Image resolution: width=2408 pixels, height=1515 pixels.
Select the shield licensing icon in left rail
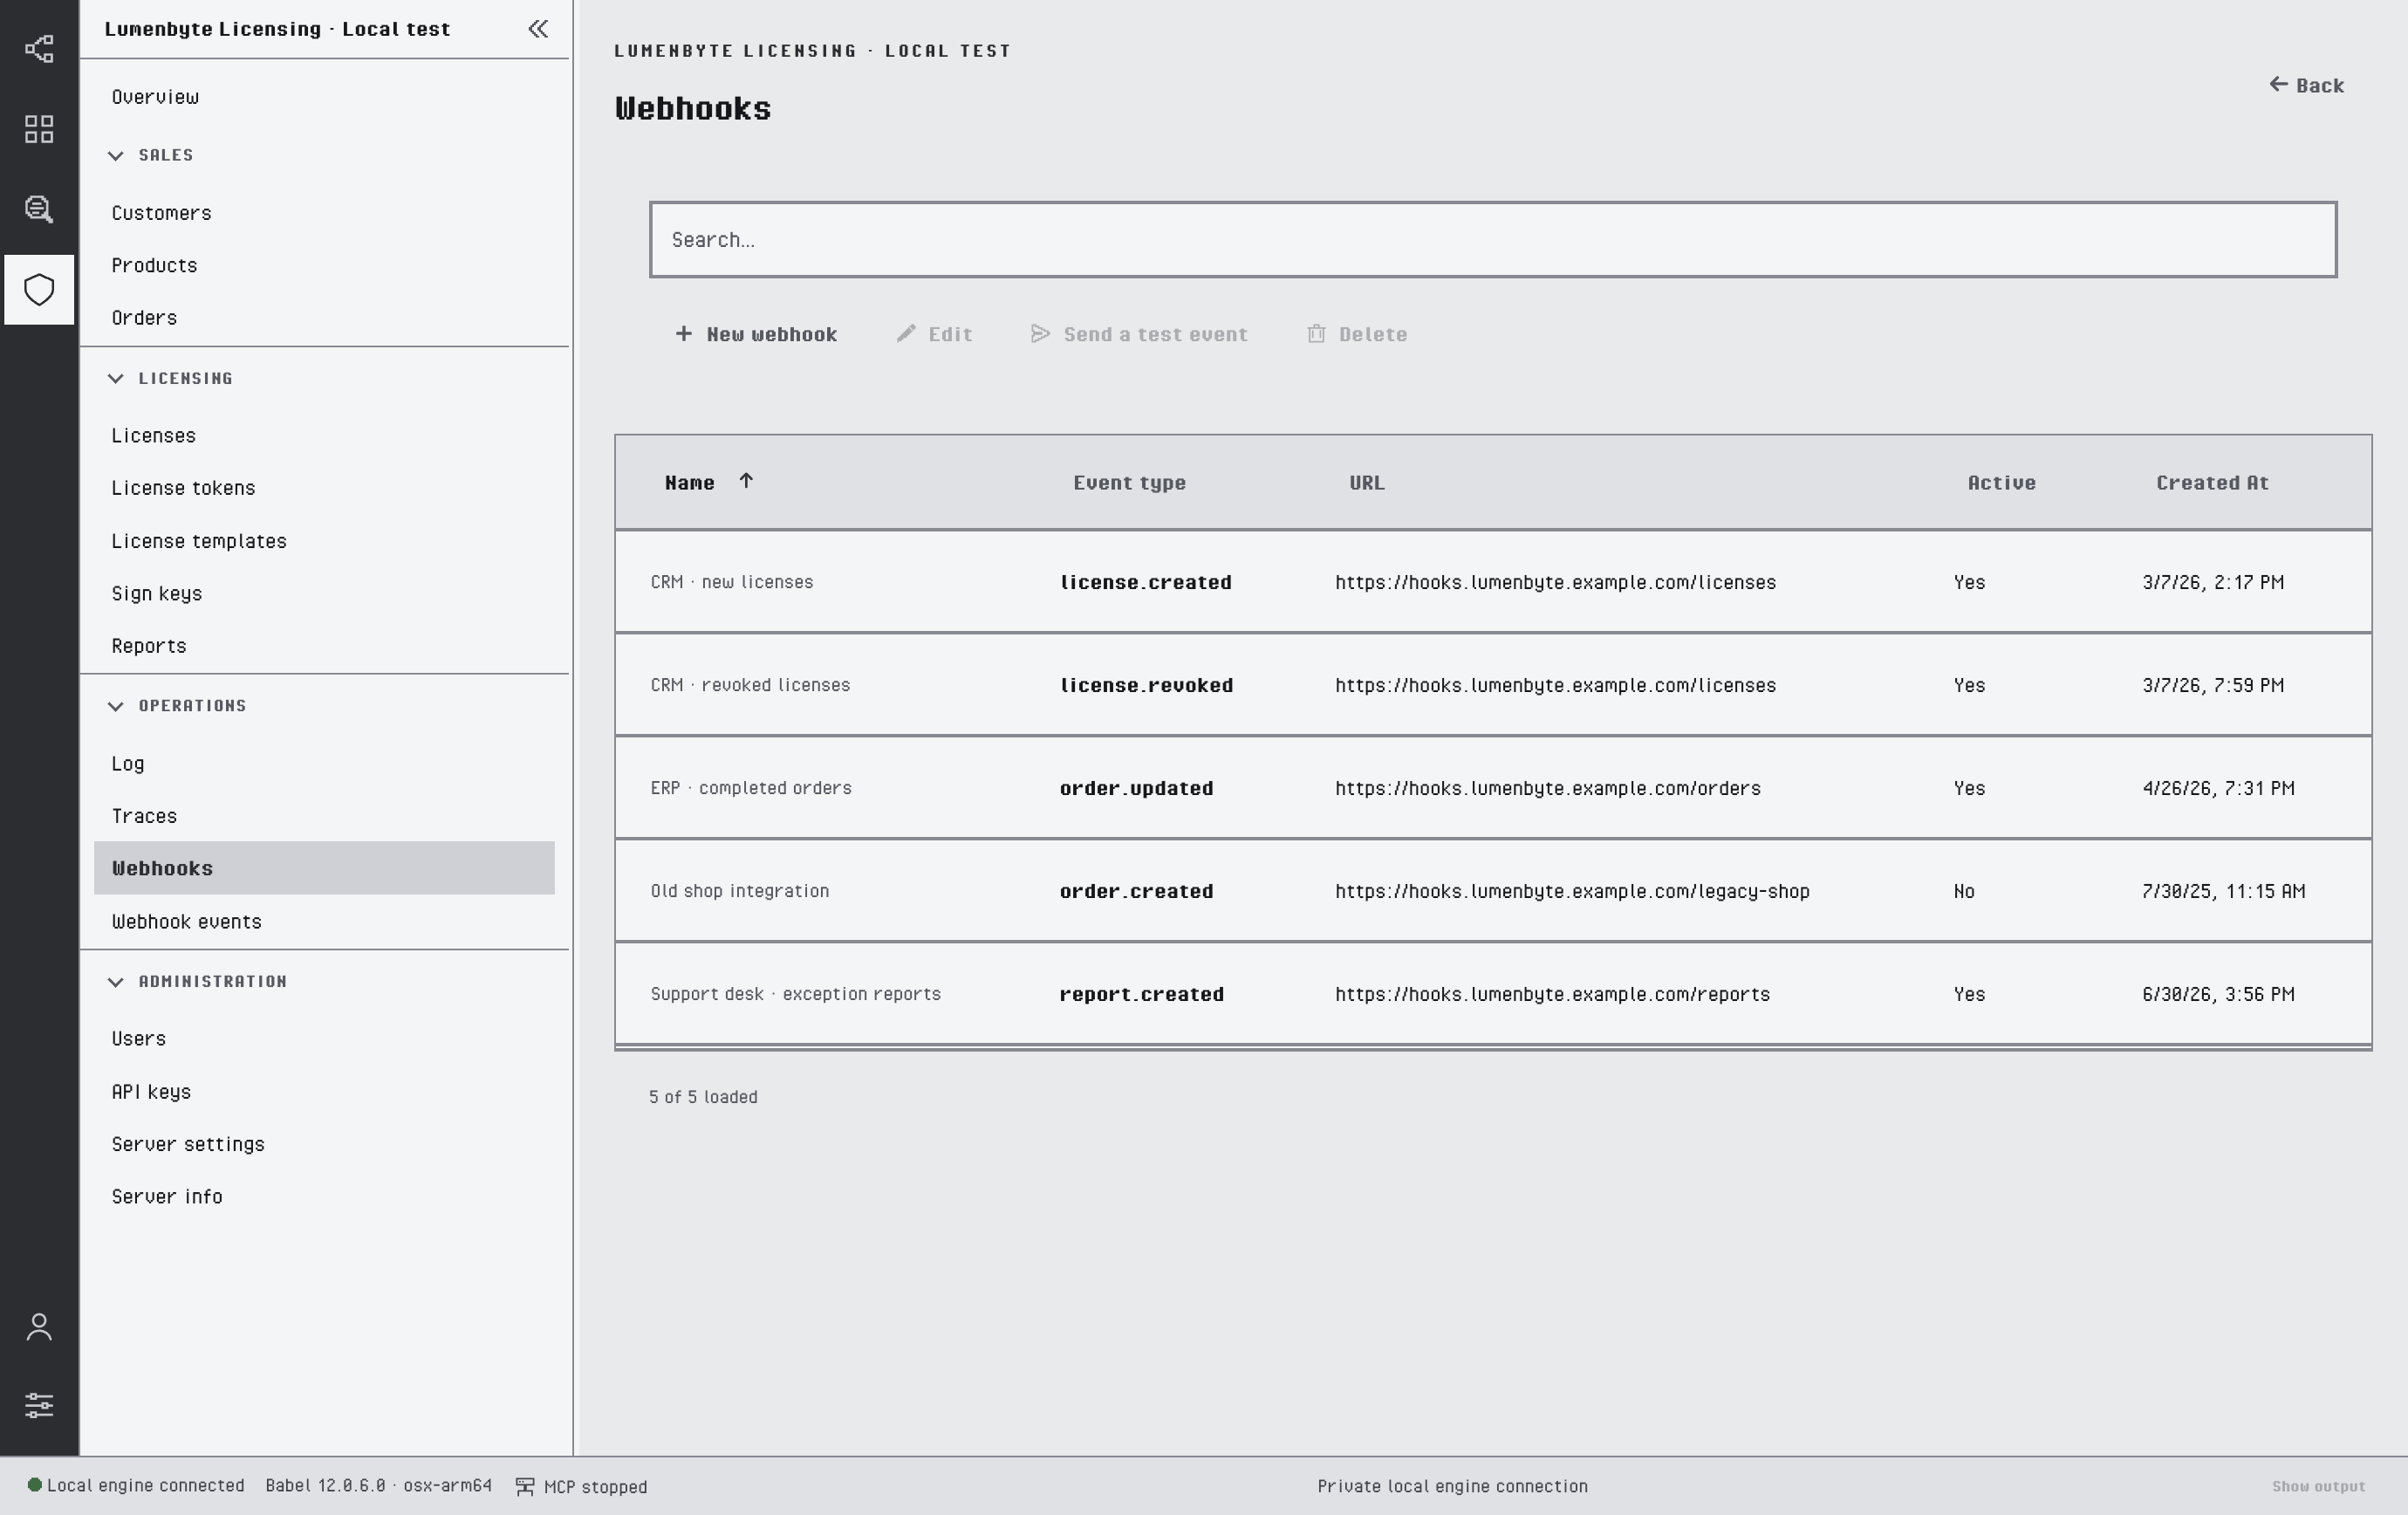click(39, 290)
